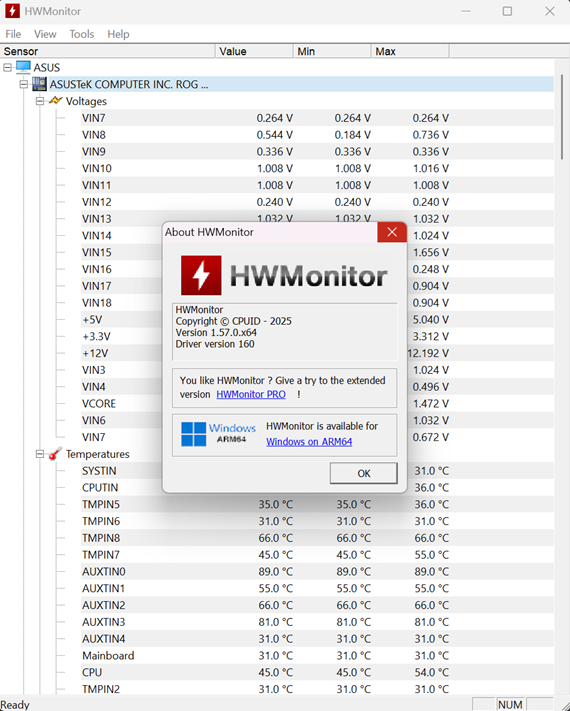Select the Mainboard temperature row
Image resolution: width=570 pixels, height=711 pixels.
pyautogui.click(x=317, y=655)
